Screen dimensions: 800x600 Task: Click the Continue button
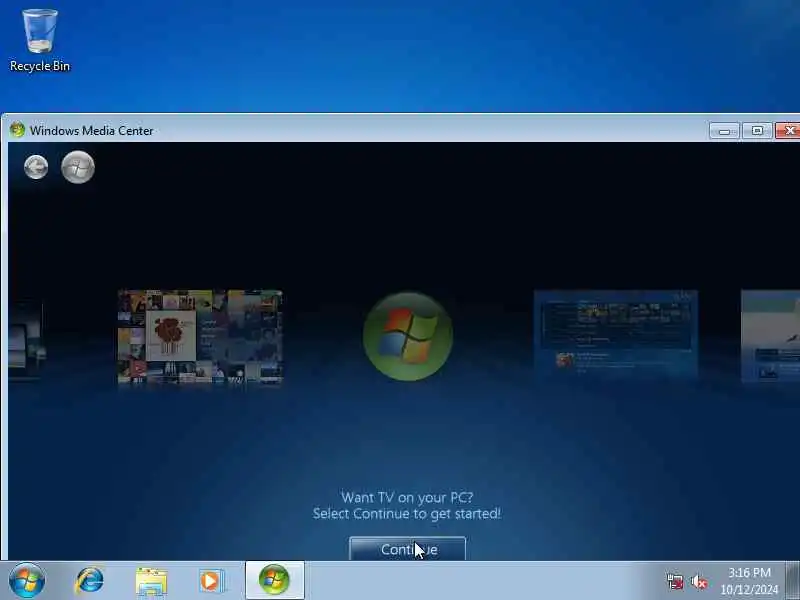[x=407, y=548]
